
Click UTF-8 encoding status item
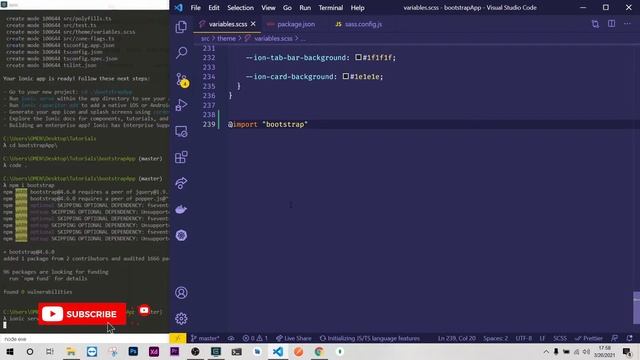pos(524,338)
